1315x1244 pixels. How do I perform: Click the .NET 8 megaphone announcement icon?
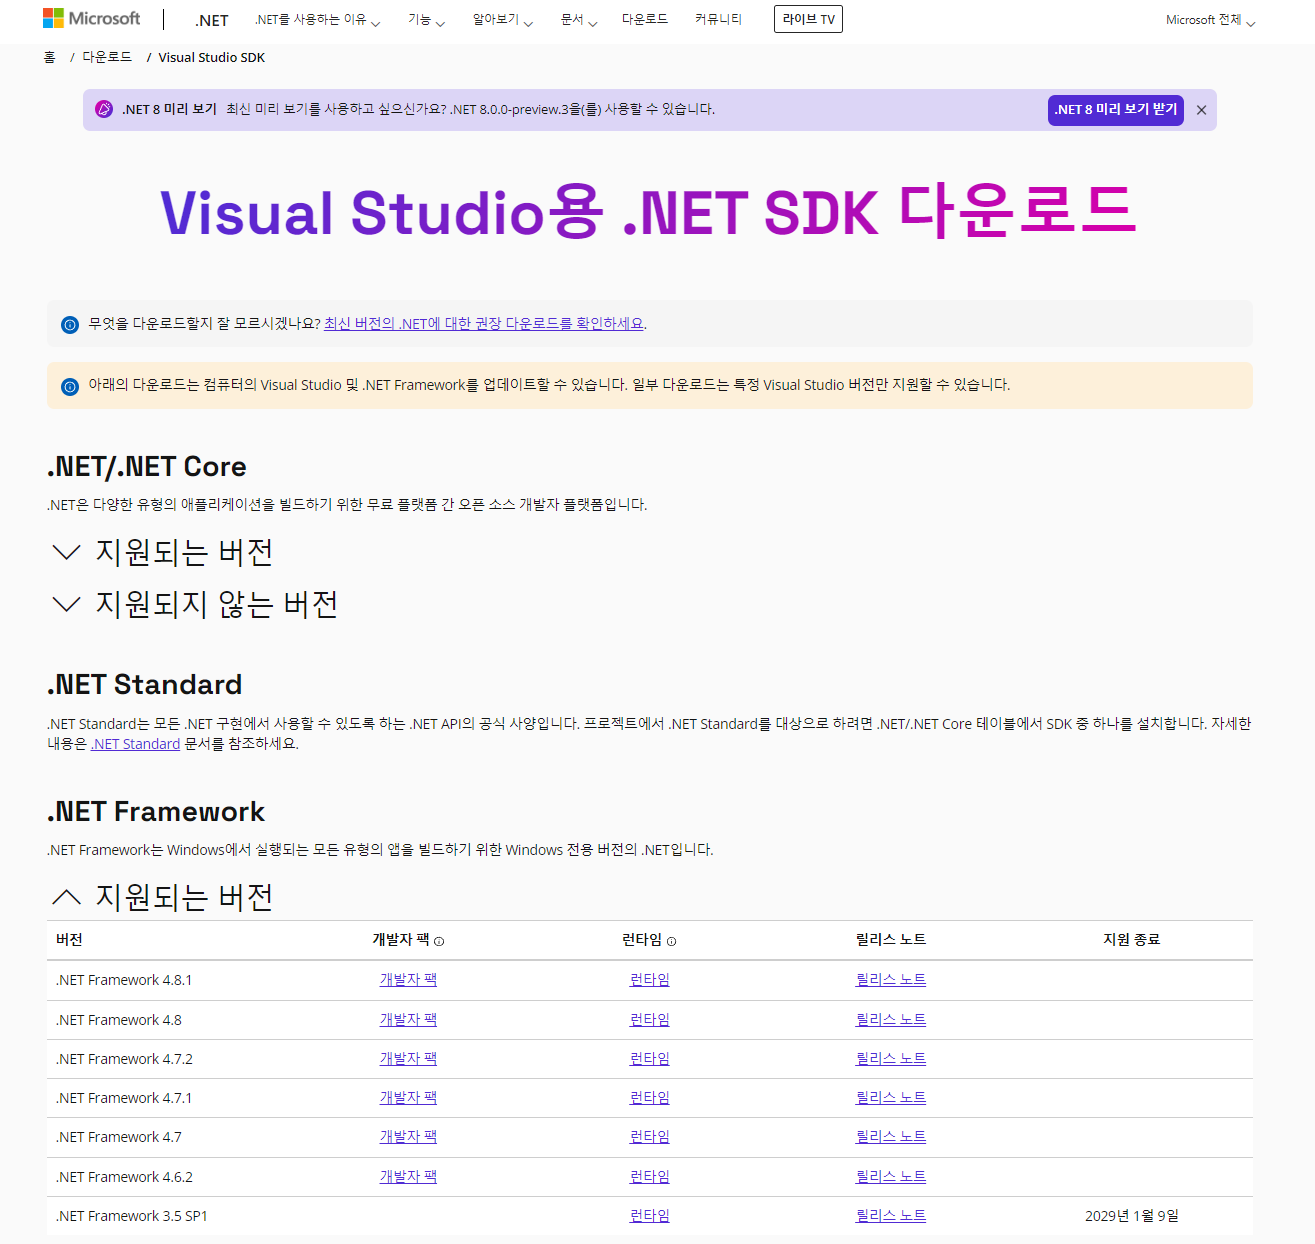[x=103, y=109]
